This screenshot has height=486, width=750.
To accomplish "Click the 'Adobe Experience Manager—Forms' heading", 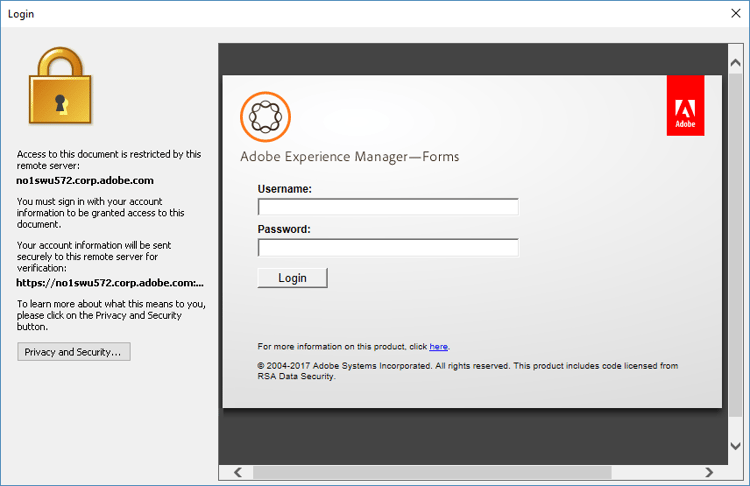I will point(350,157).
